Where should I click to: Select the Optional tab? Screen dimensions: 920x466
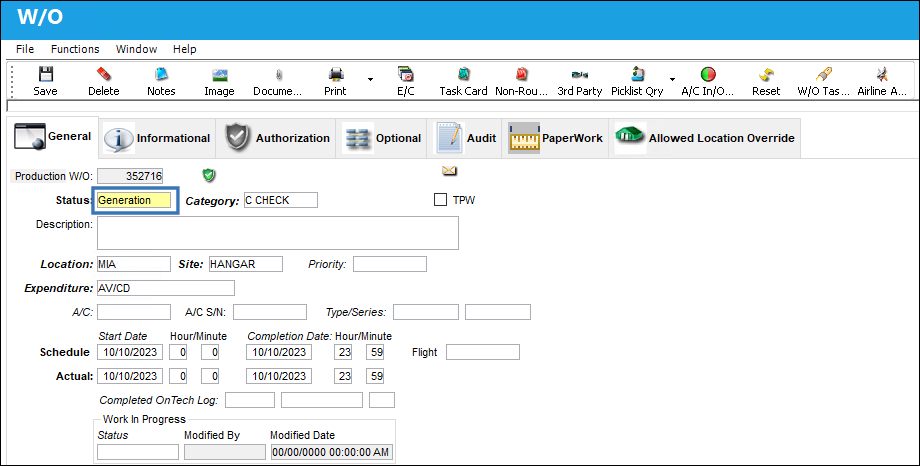(381, 138)
